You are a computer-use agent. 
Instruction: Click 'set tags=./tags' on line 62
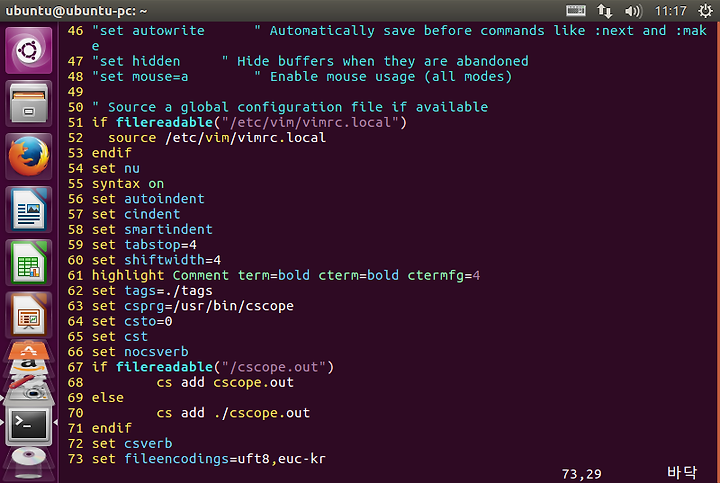tap(152, 291)
